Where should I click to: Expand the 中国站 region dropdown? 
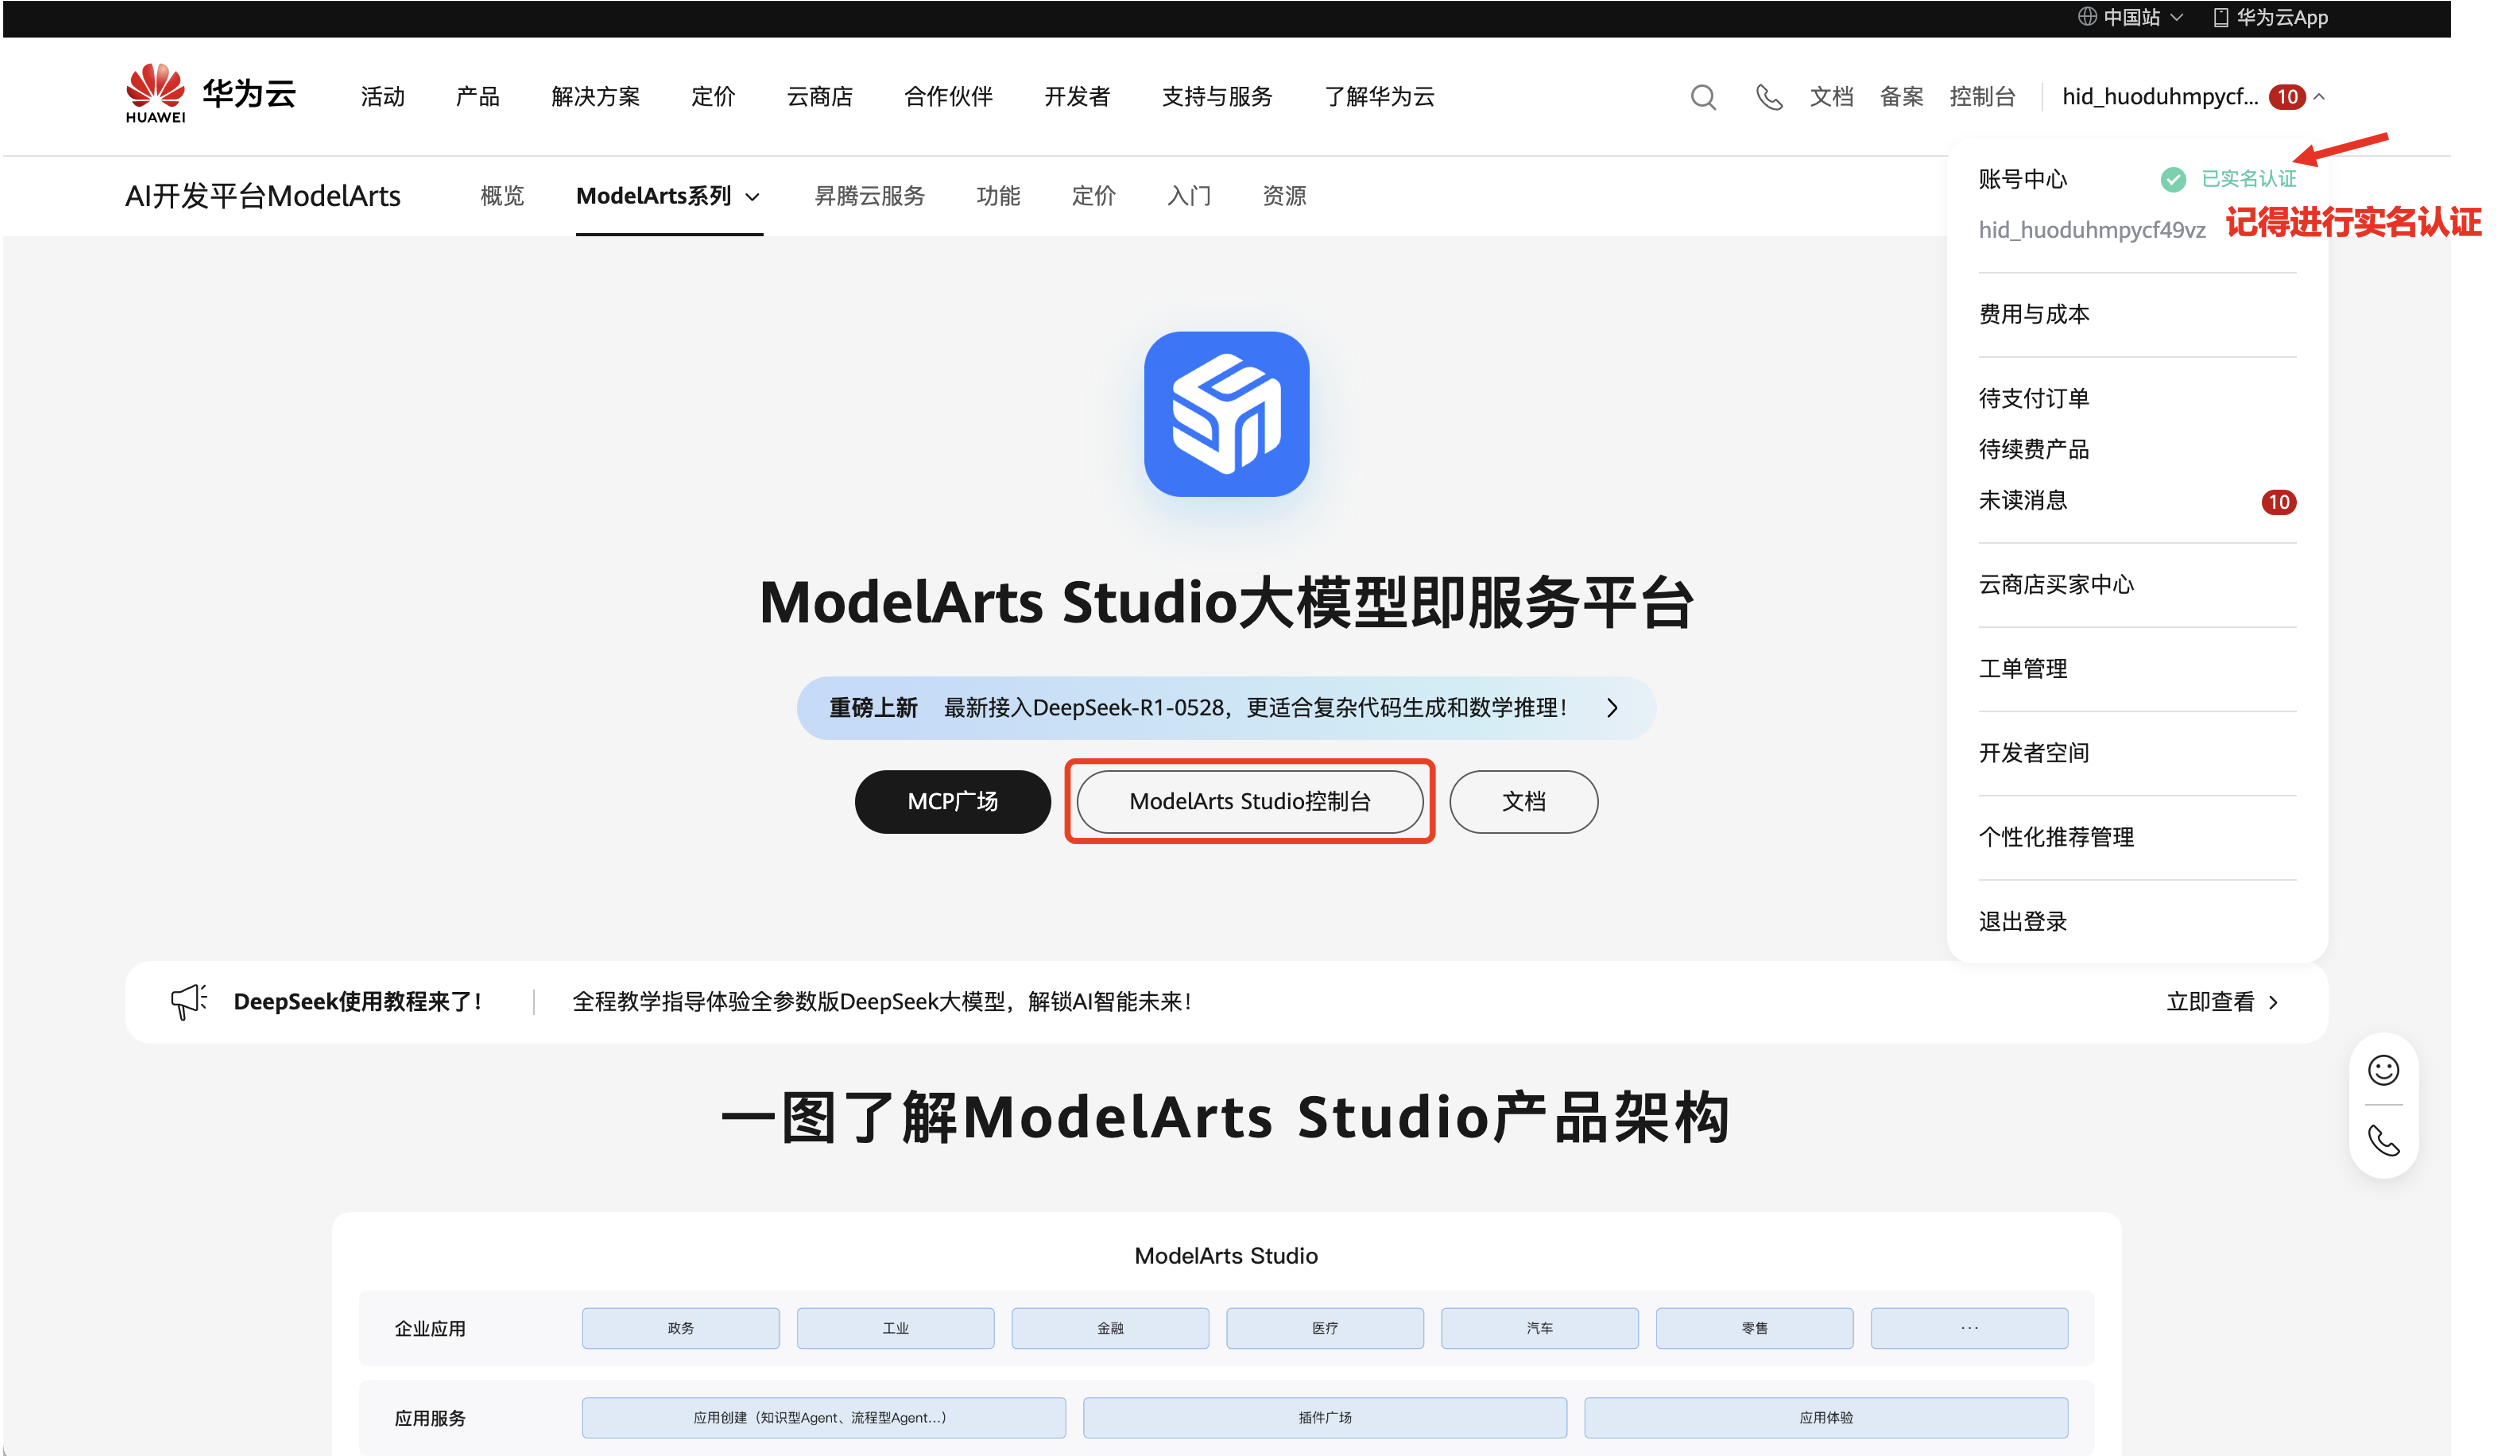click(2130, 17)
